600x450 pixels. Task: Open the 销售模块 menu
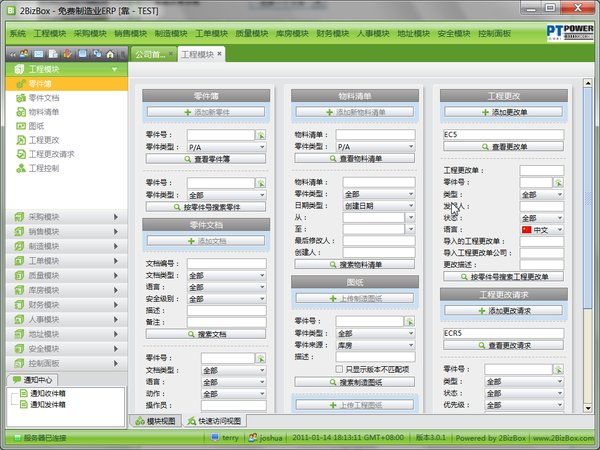click(x=130, y=34)
